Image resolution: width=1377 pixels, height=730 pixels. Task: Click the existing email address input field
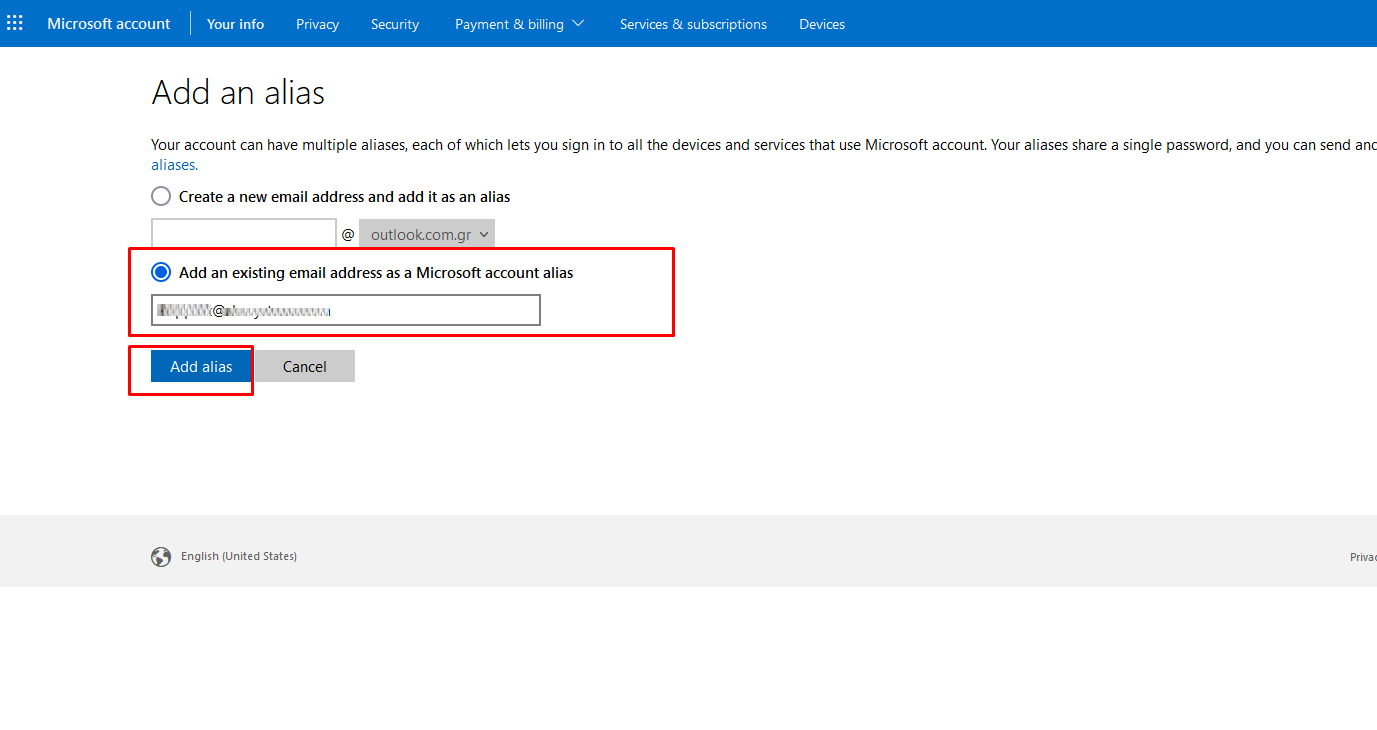point(345,310)
